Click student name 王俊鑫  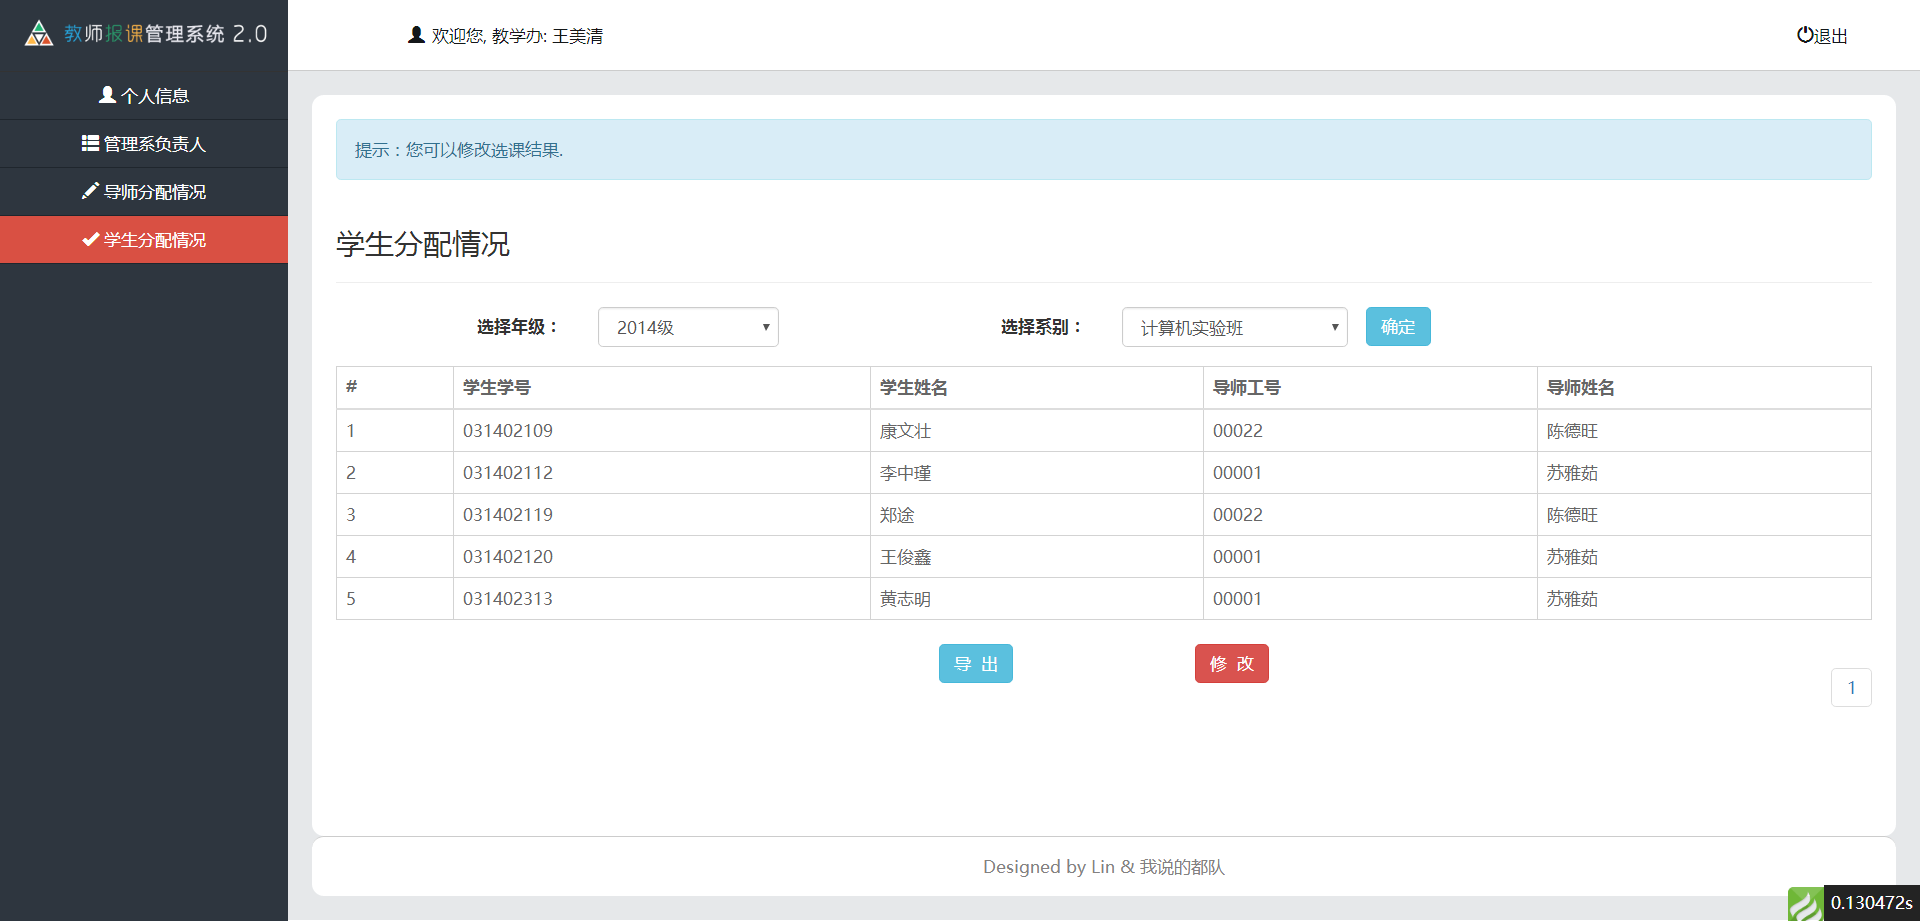coord(905,557)
